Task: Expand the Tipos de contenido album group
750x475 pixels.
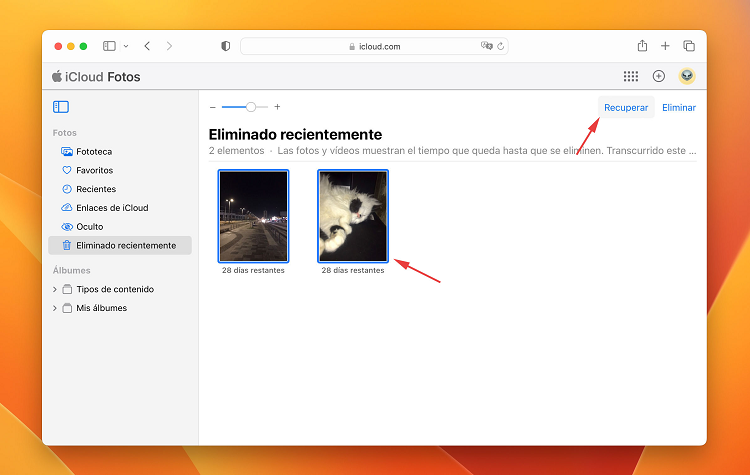Action: (x=55, y=290)
